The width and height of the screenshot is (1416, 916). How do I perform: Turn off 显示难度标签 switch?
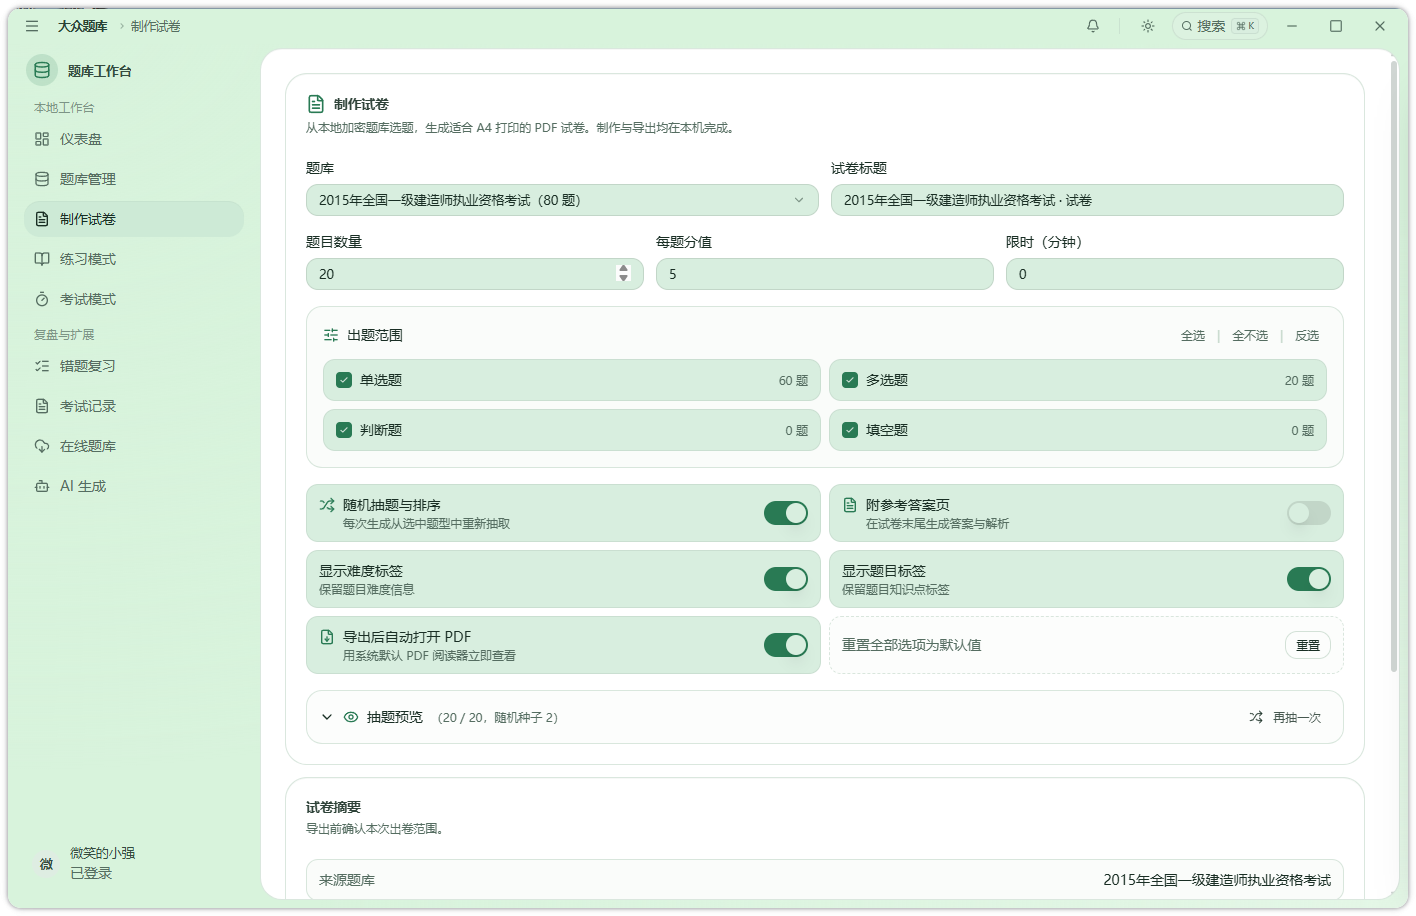tap(786, 579)
